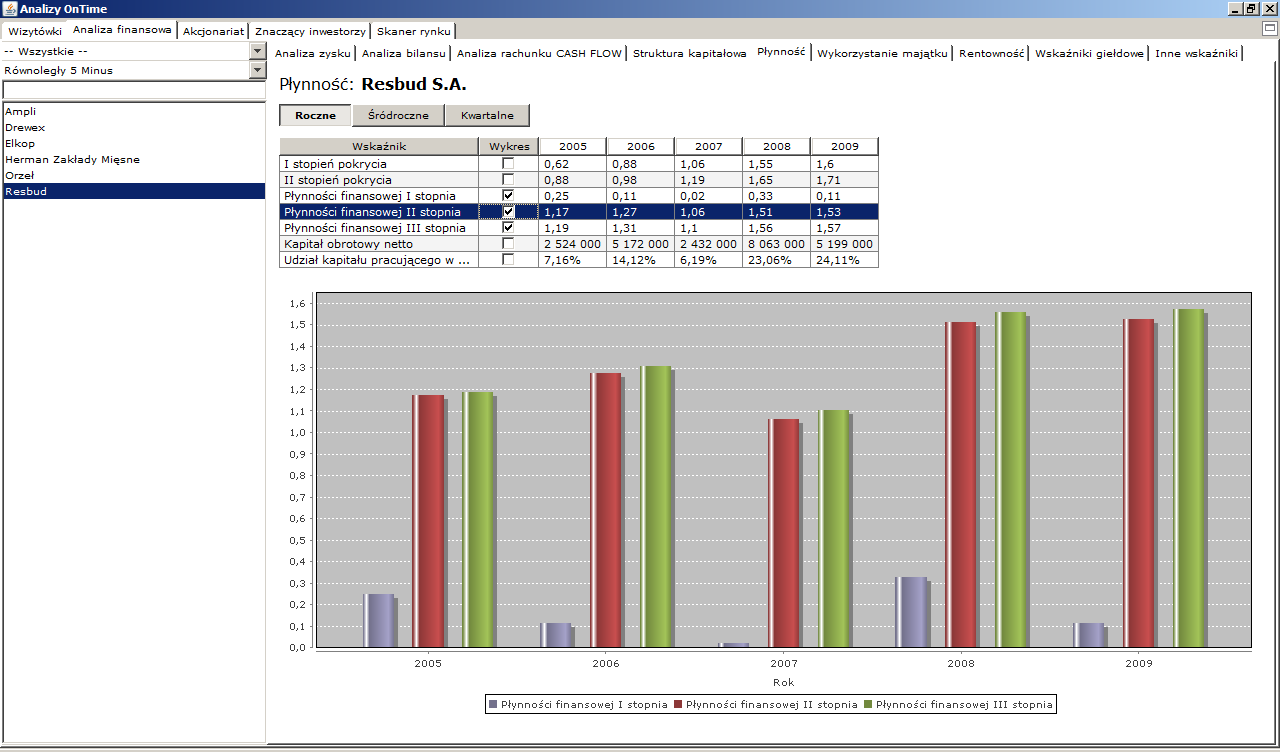Screen dimensions: 1280x752
Task: Click the 2009 column header
Action: (844, 146)
